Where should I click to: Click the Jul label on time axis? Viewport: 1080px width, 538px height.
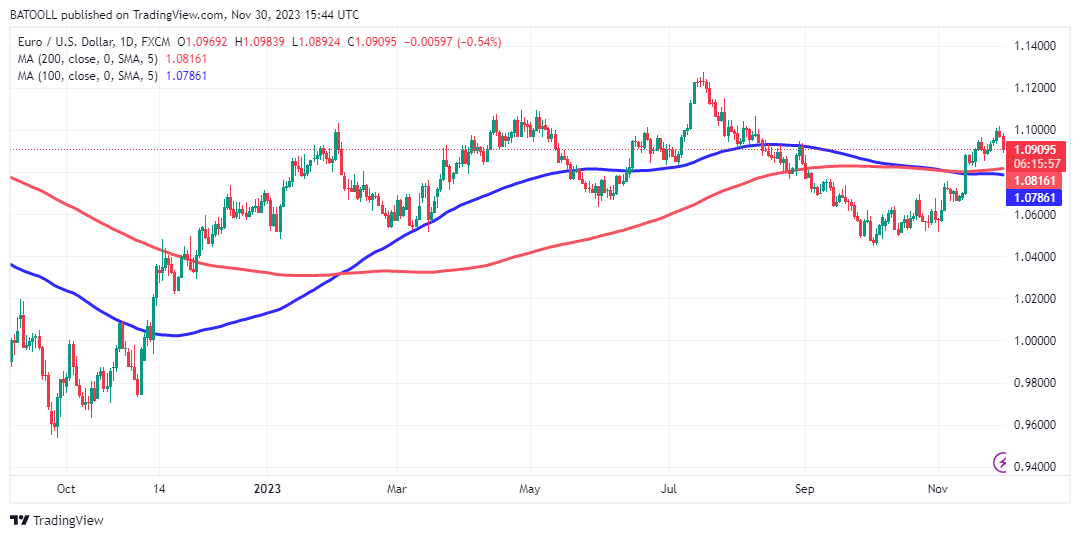click(x=670, y=489)
